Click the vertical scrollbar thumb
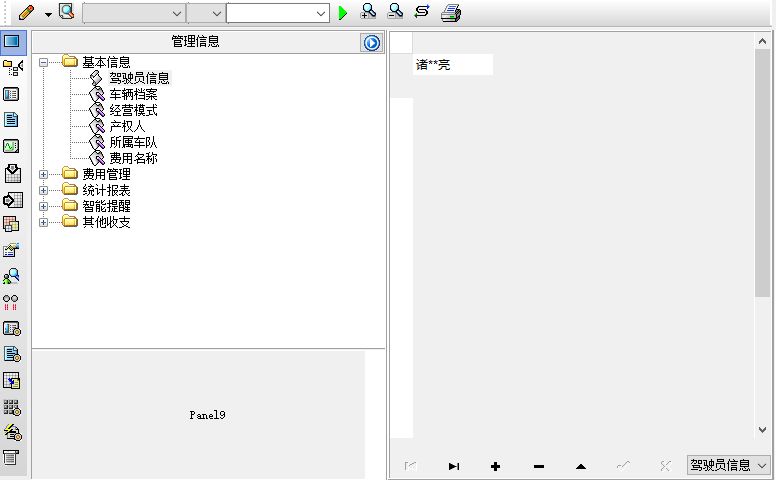The height and width of the screenshot is (480, 776). coord(762,173)
